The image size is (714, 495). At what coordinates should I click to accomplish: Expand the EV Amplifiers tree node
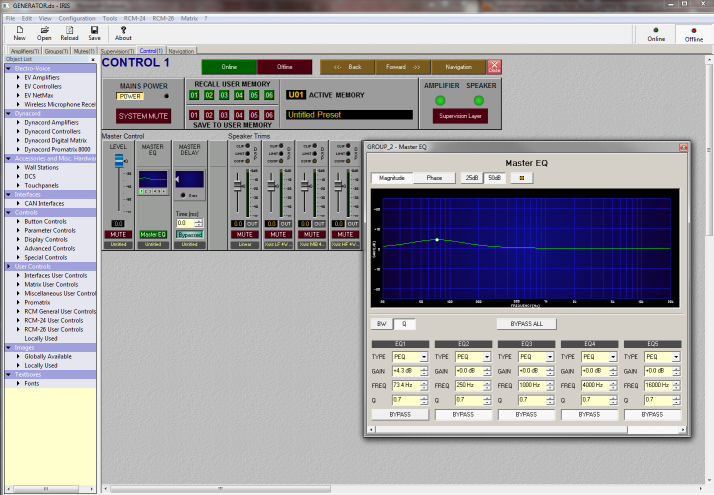pyautogui.click(x=18, y=77)
